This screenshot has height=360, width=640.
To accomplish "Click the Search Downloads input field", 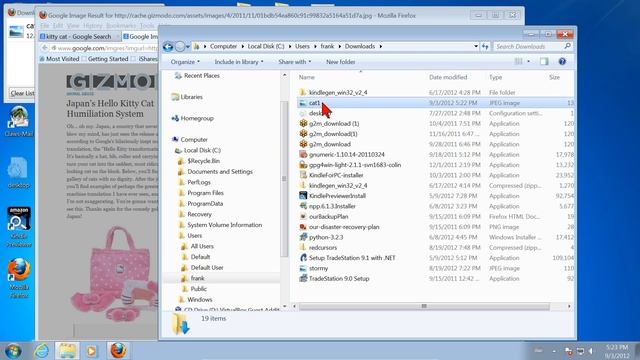I will [x=528, y=47].
